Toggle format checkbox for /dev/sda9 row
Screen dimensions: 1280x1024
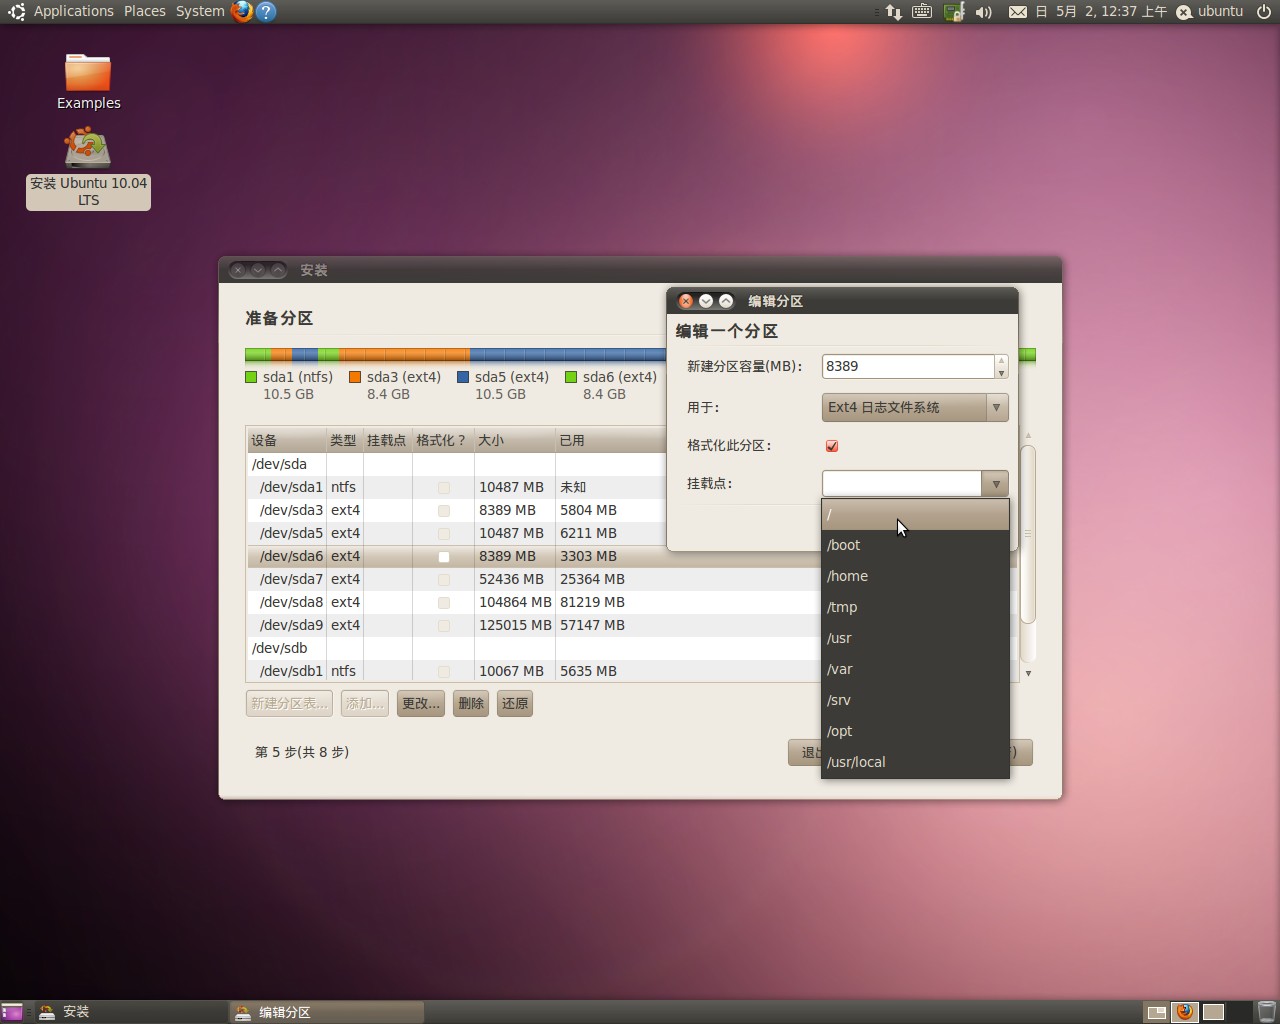pos(444,626)
